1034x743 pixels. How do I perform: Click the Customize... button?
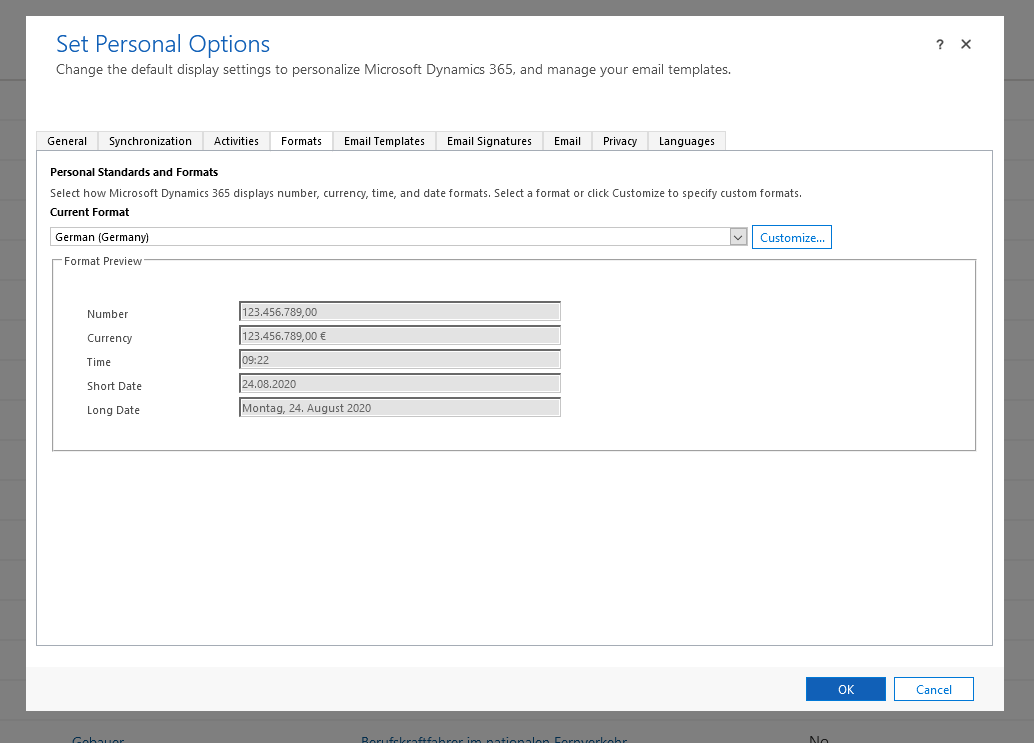click(x=792, y=237)
